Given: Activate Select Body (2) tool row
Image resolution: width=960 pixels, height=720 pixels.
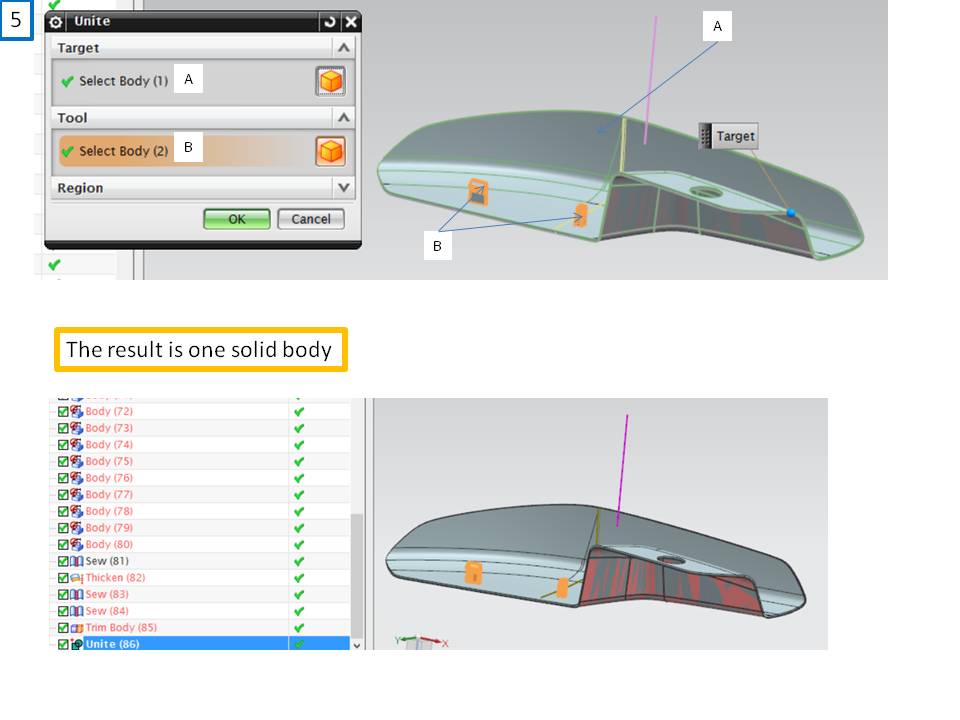Looking at the screenshot, I should 203,151.
